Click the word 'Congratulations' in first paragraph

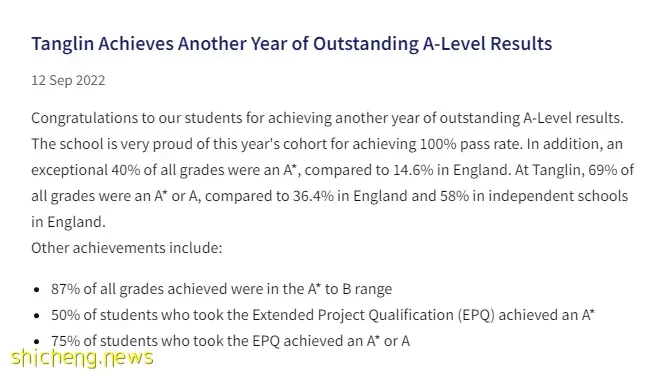[x=84, y=118]
